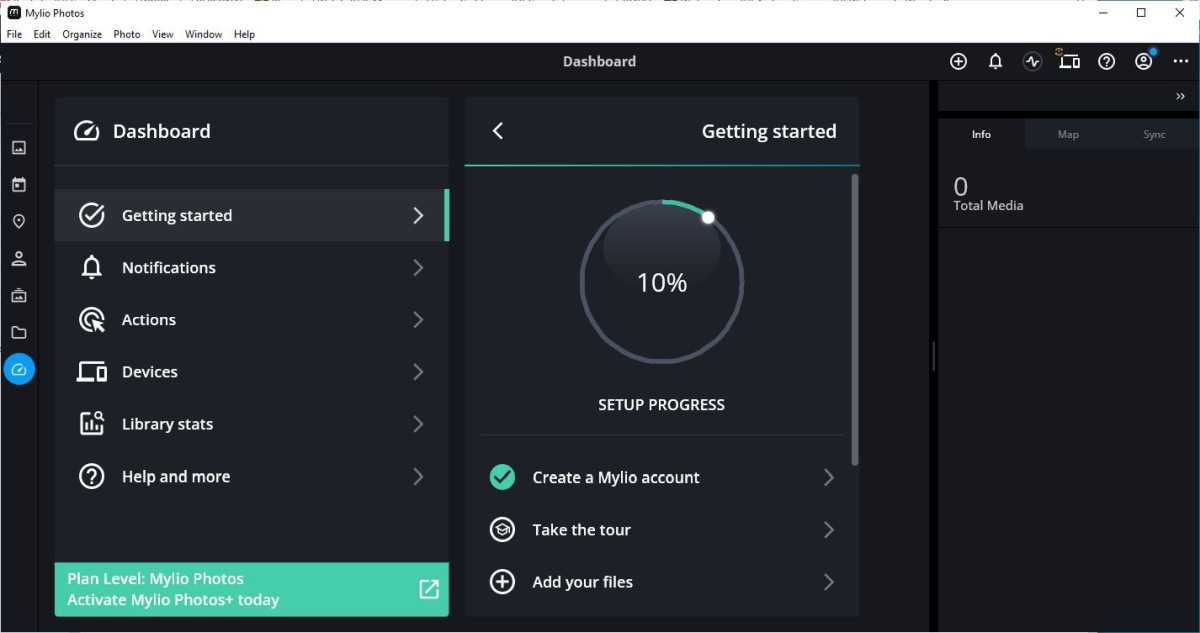Viewport: 1200px width, 633px height.
Task: Select the Folders view icon
Action: [18, 332]
